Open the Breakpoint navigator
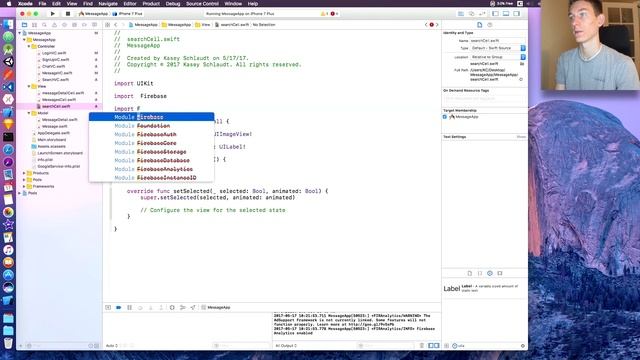This screenshot has height=360, width=640. coord(84,25)
